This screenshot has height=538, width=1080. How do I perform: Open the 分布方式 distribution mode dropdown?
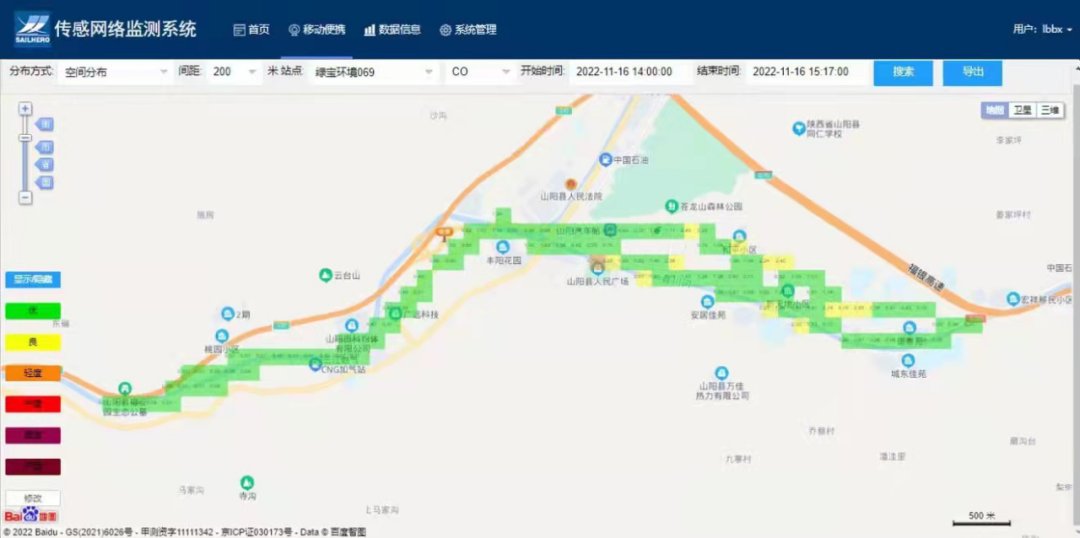coord(116,72)
